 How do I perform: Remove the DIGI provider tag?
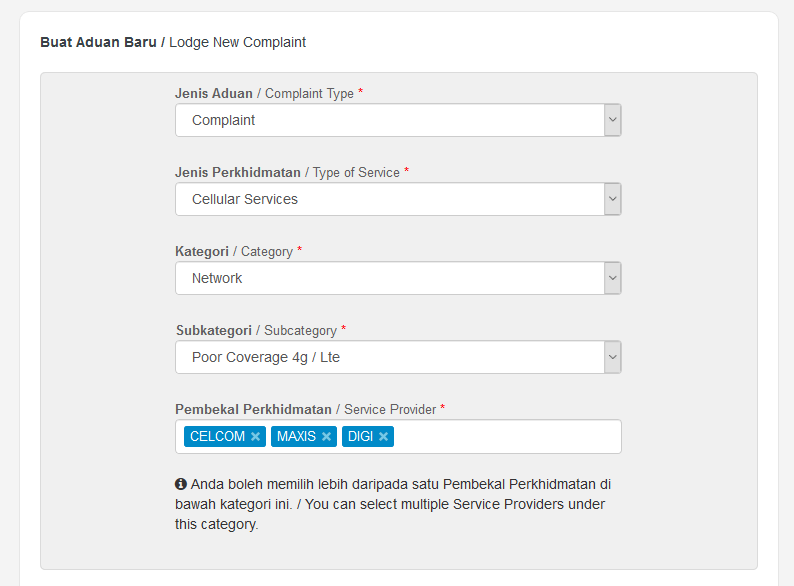click(x=383, y=437)
